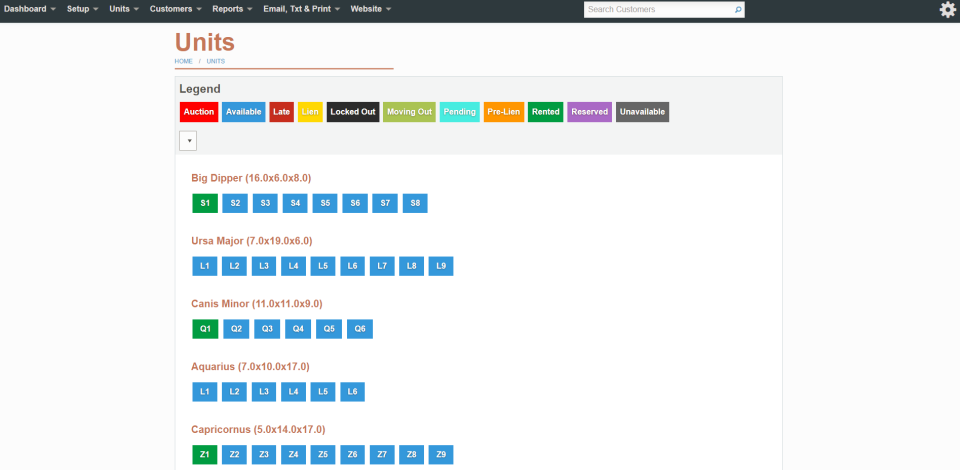Open unit L6 in Aquarius
Viewport: 960px width, 470px height.
pos(353,392)
